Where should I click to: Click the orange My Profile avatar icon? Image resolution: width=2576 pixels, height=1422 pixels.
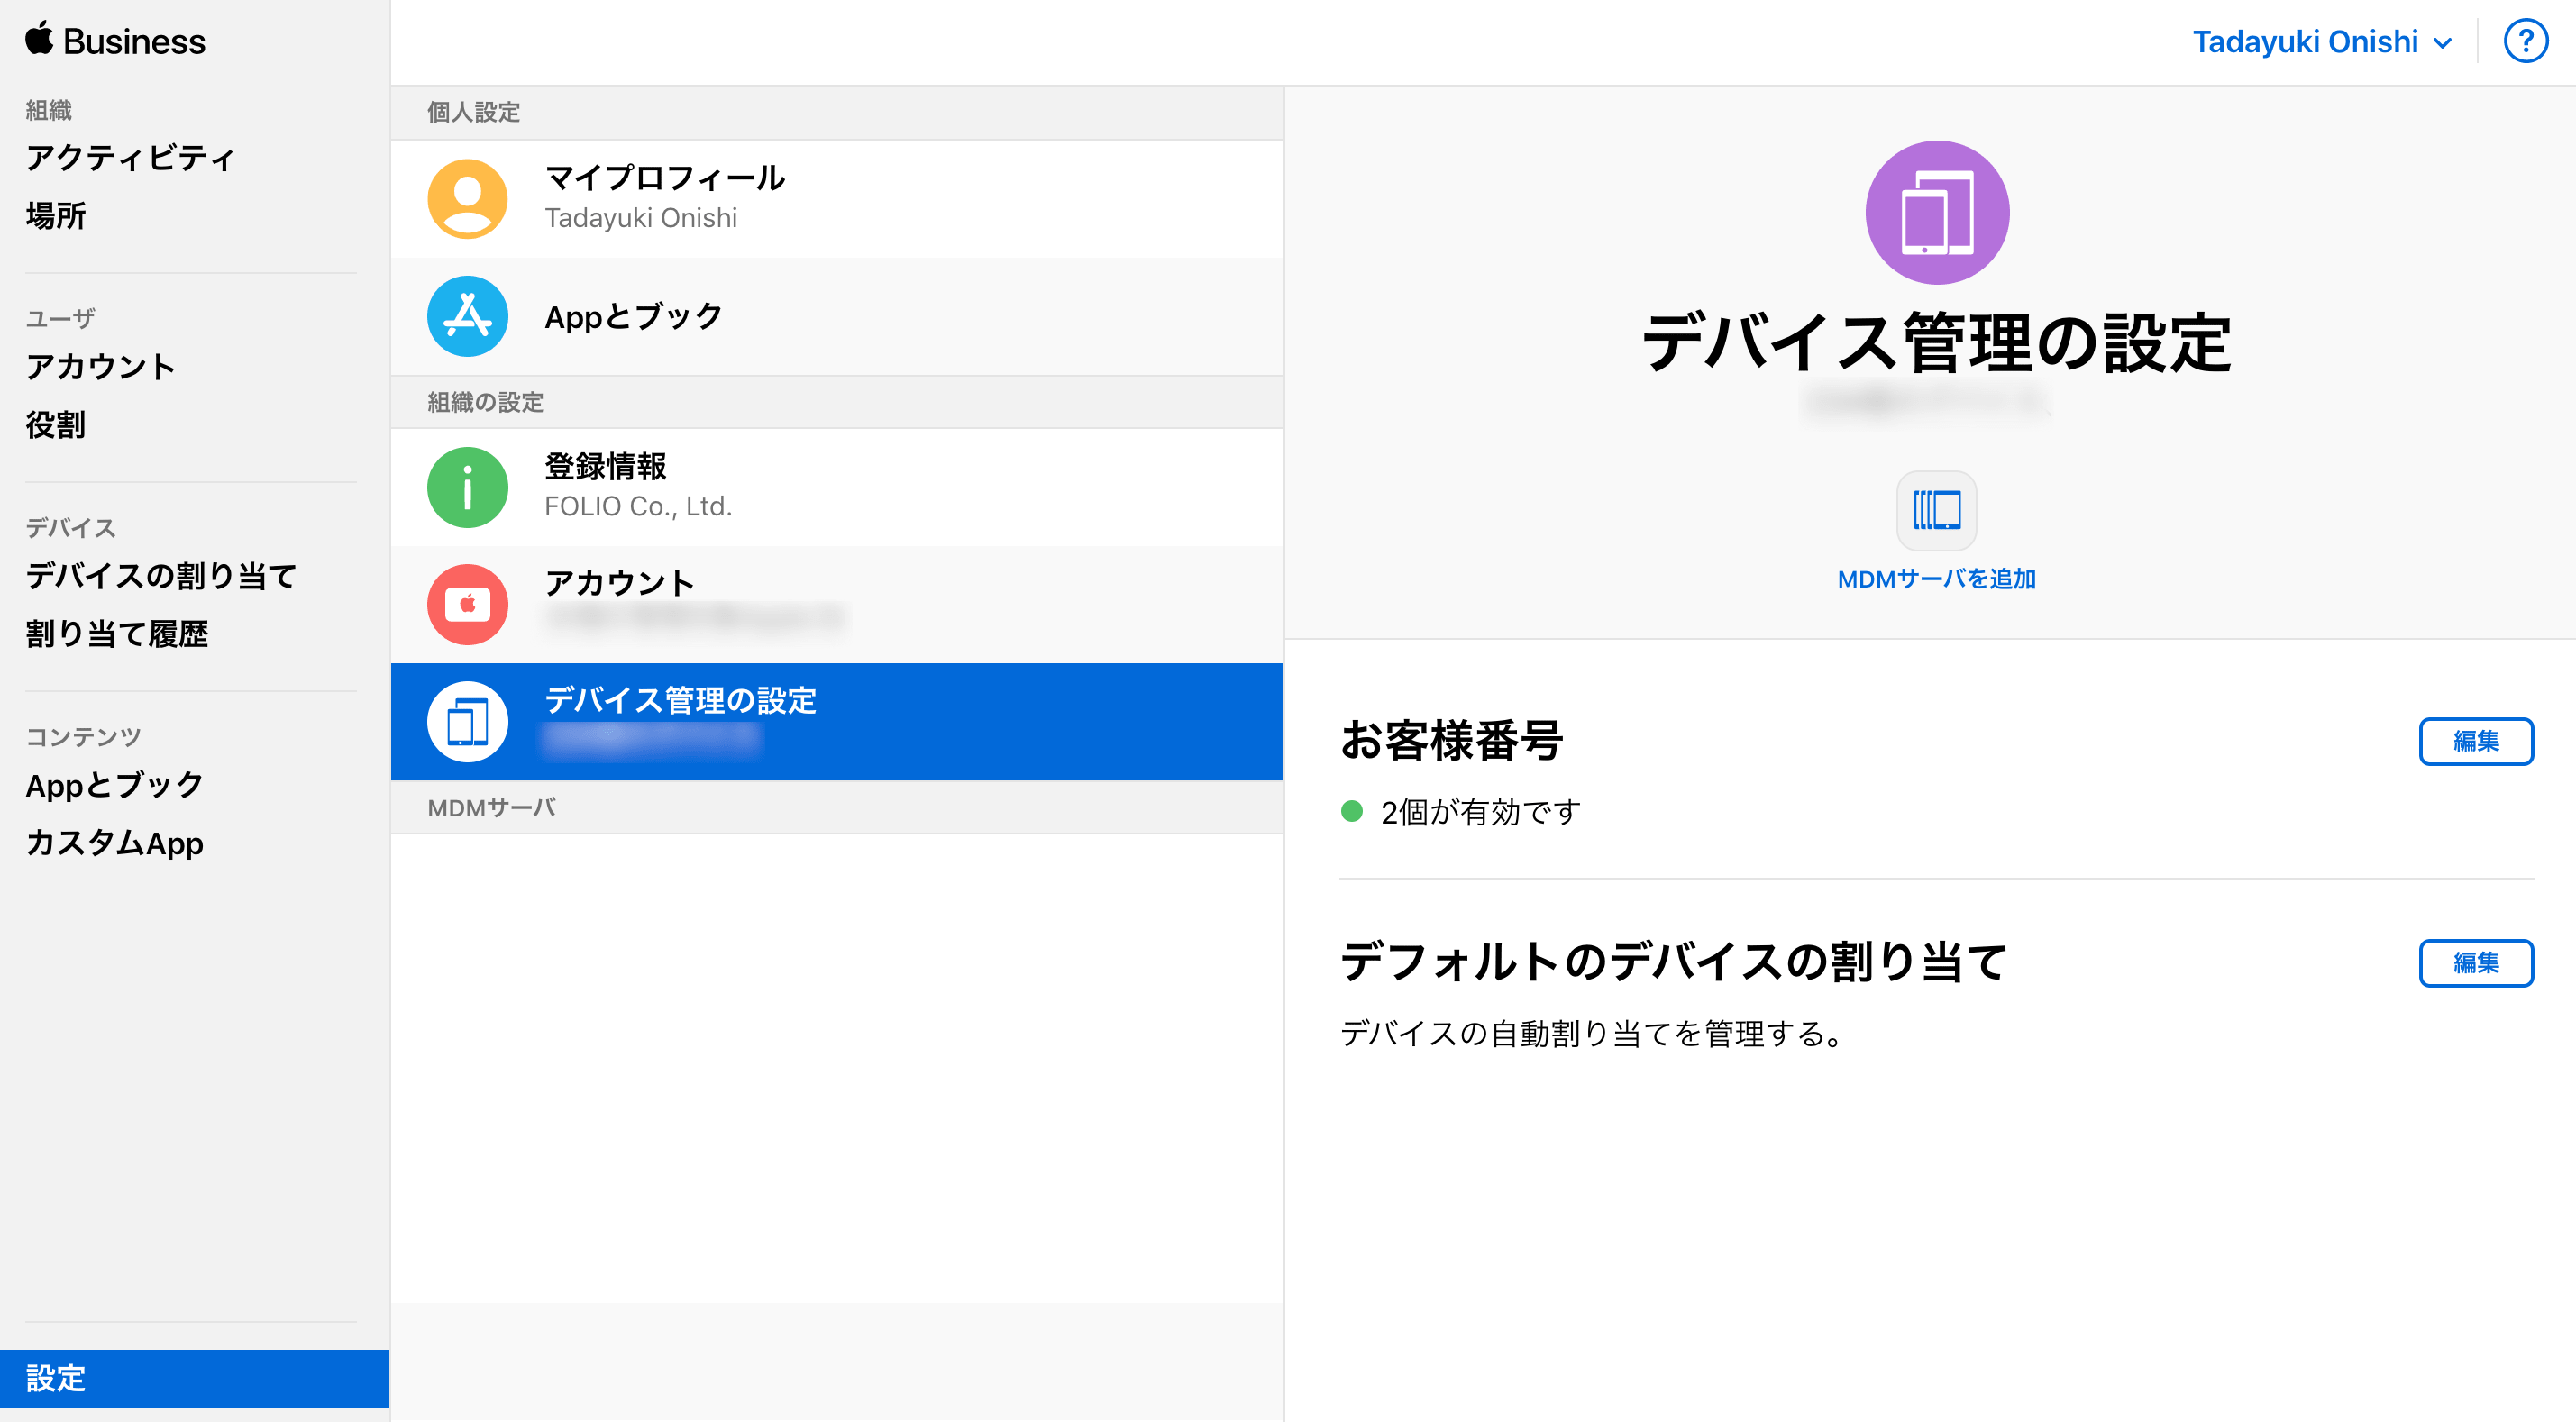(467, 199)
